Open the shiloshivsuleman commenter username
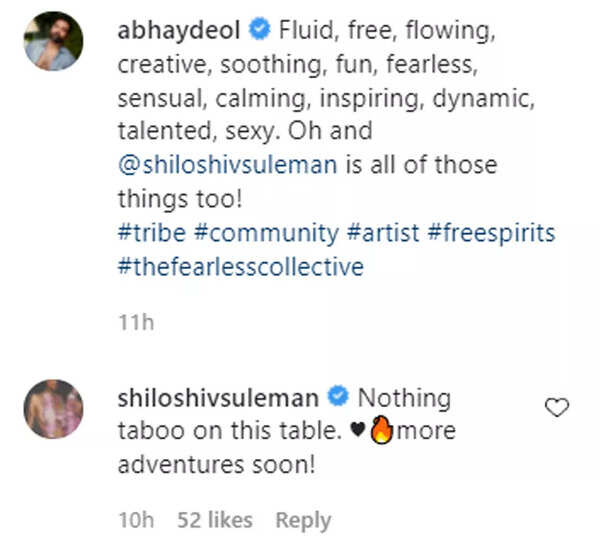 click(218, 398)
